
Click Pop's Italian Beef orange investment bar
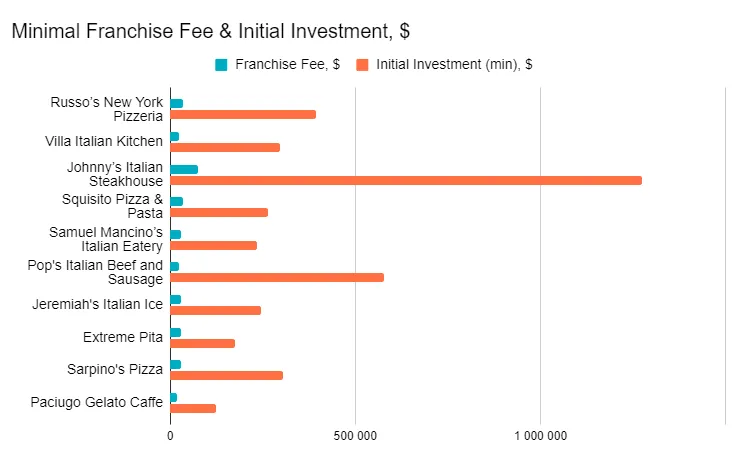(277, 277)
